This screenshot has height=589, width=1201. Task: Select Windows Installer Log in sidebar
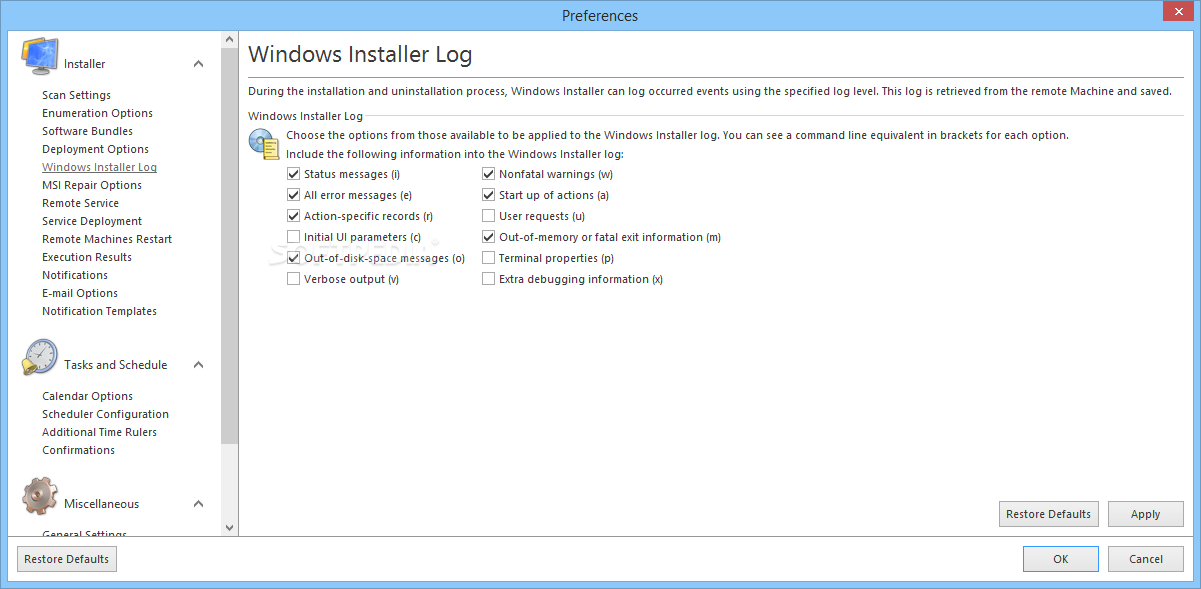(x=99, y=167)
